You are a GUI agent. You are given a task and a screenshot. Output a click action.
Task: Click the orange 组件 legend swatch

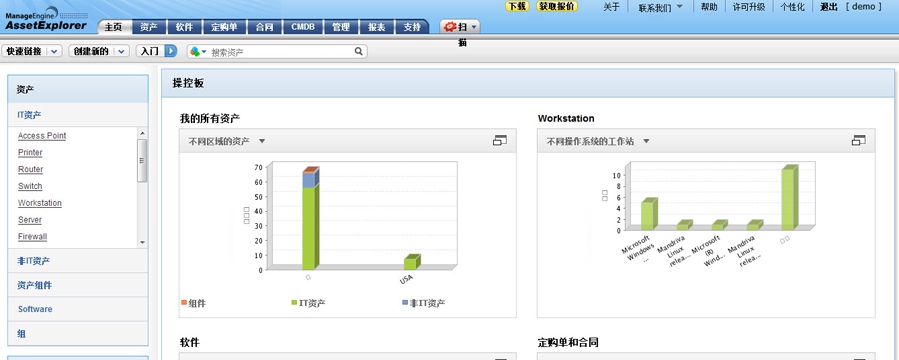point(183,302)
